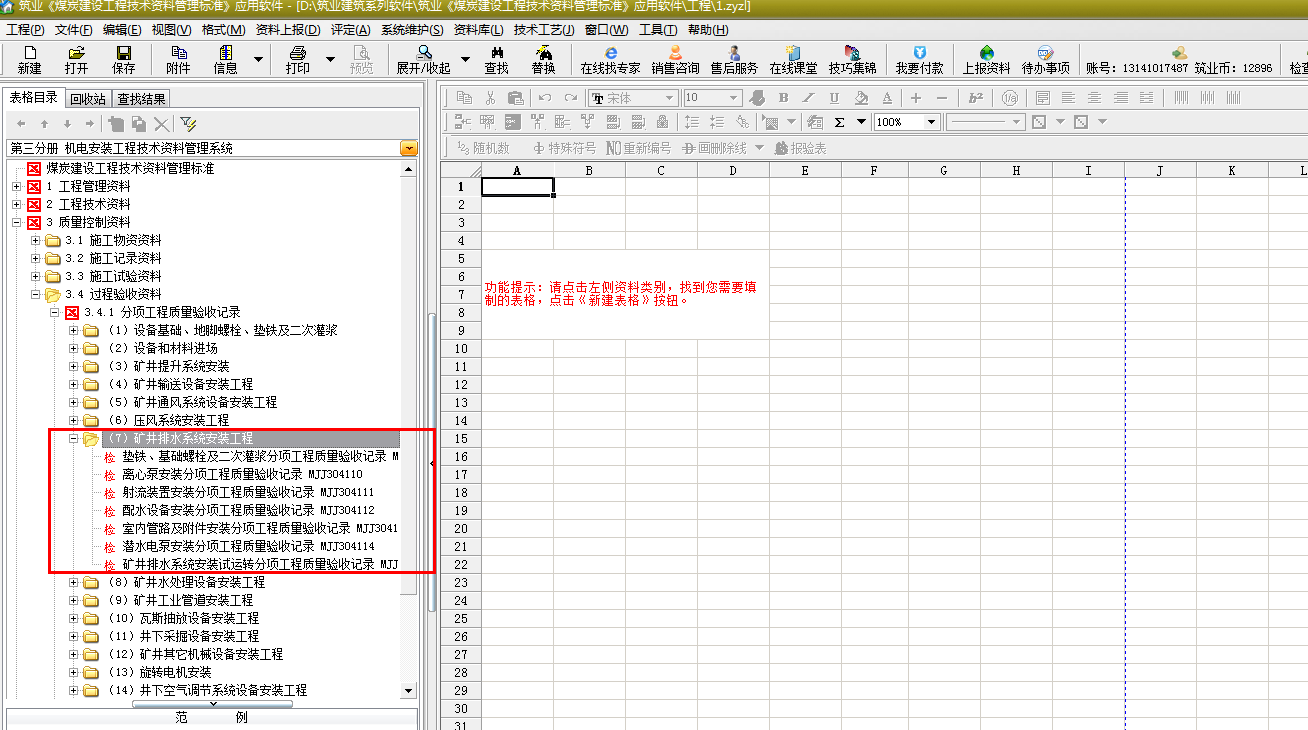
Task: Click the 新建 (New) toolbar icon
Action: click(x=30, y=59)
